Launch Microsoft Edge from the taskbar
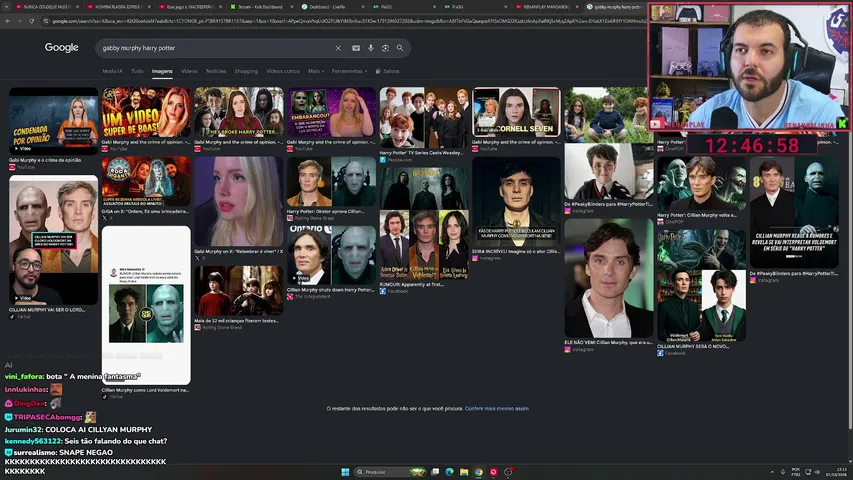 [x=449, y=472]
